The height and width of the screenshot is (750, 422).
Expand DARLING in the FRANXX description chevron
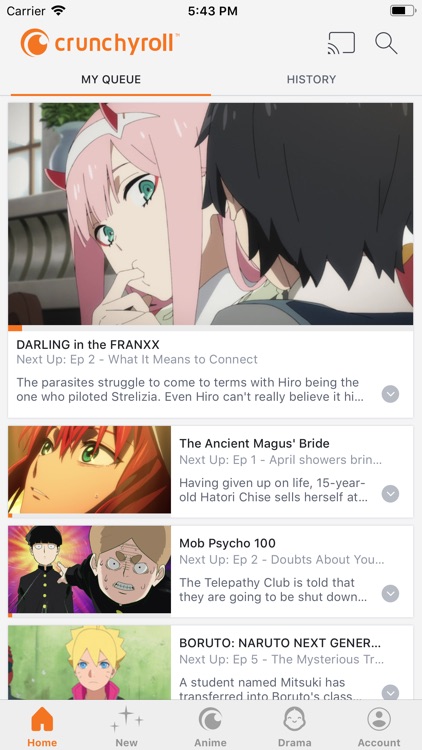[390, 394]
